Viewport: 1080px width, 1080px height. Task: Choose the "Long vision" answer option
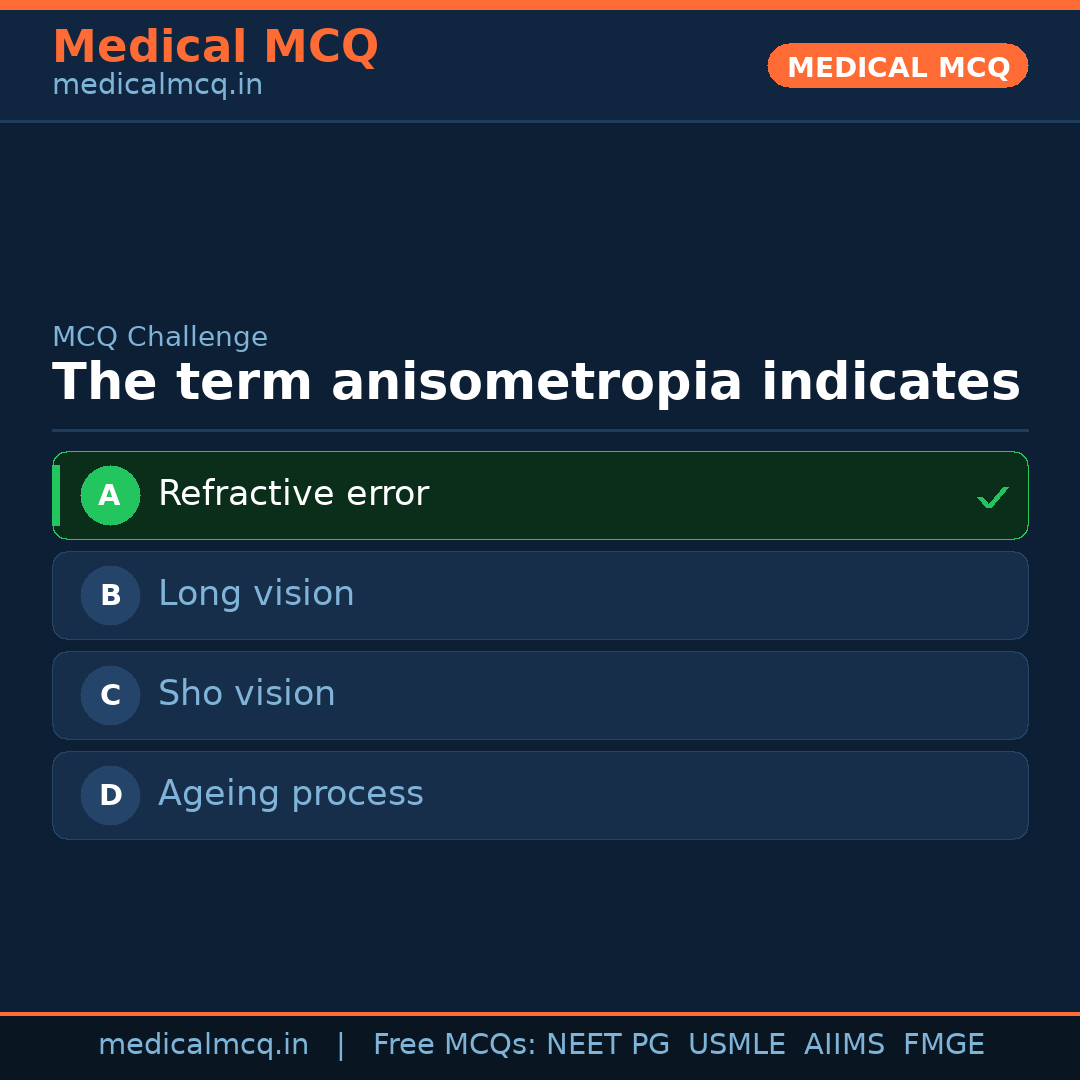256,594
